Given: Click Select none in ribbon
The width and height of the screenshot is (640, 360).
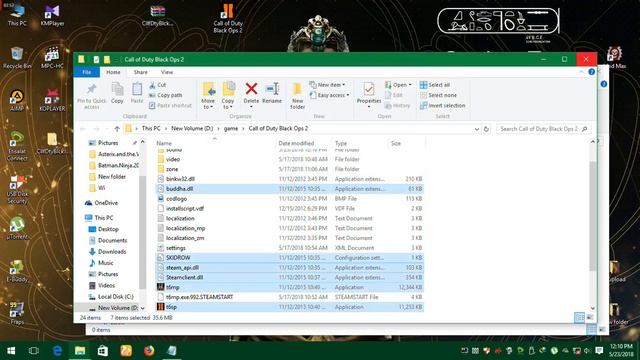Looking at the screenshot, I should pos(438,95).
